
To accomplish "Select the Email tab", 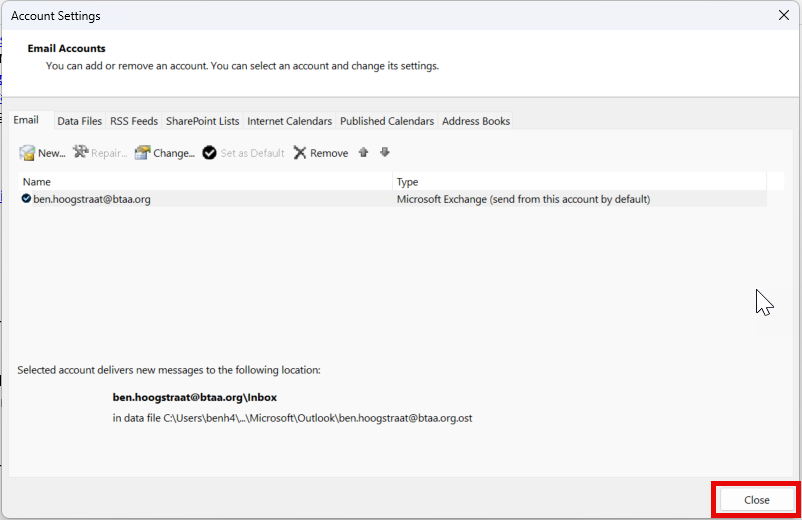I will point(26,120).
